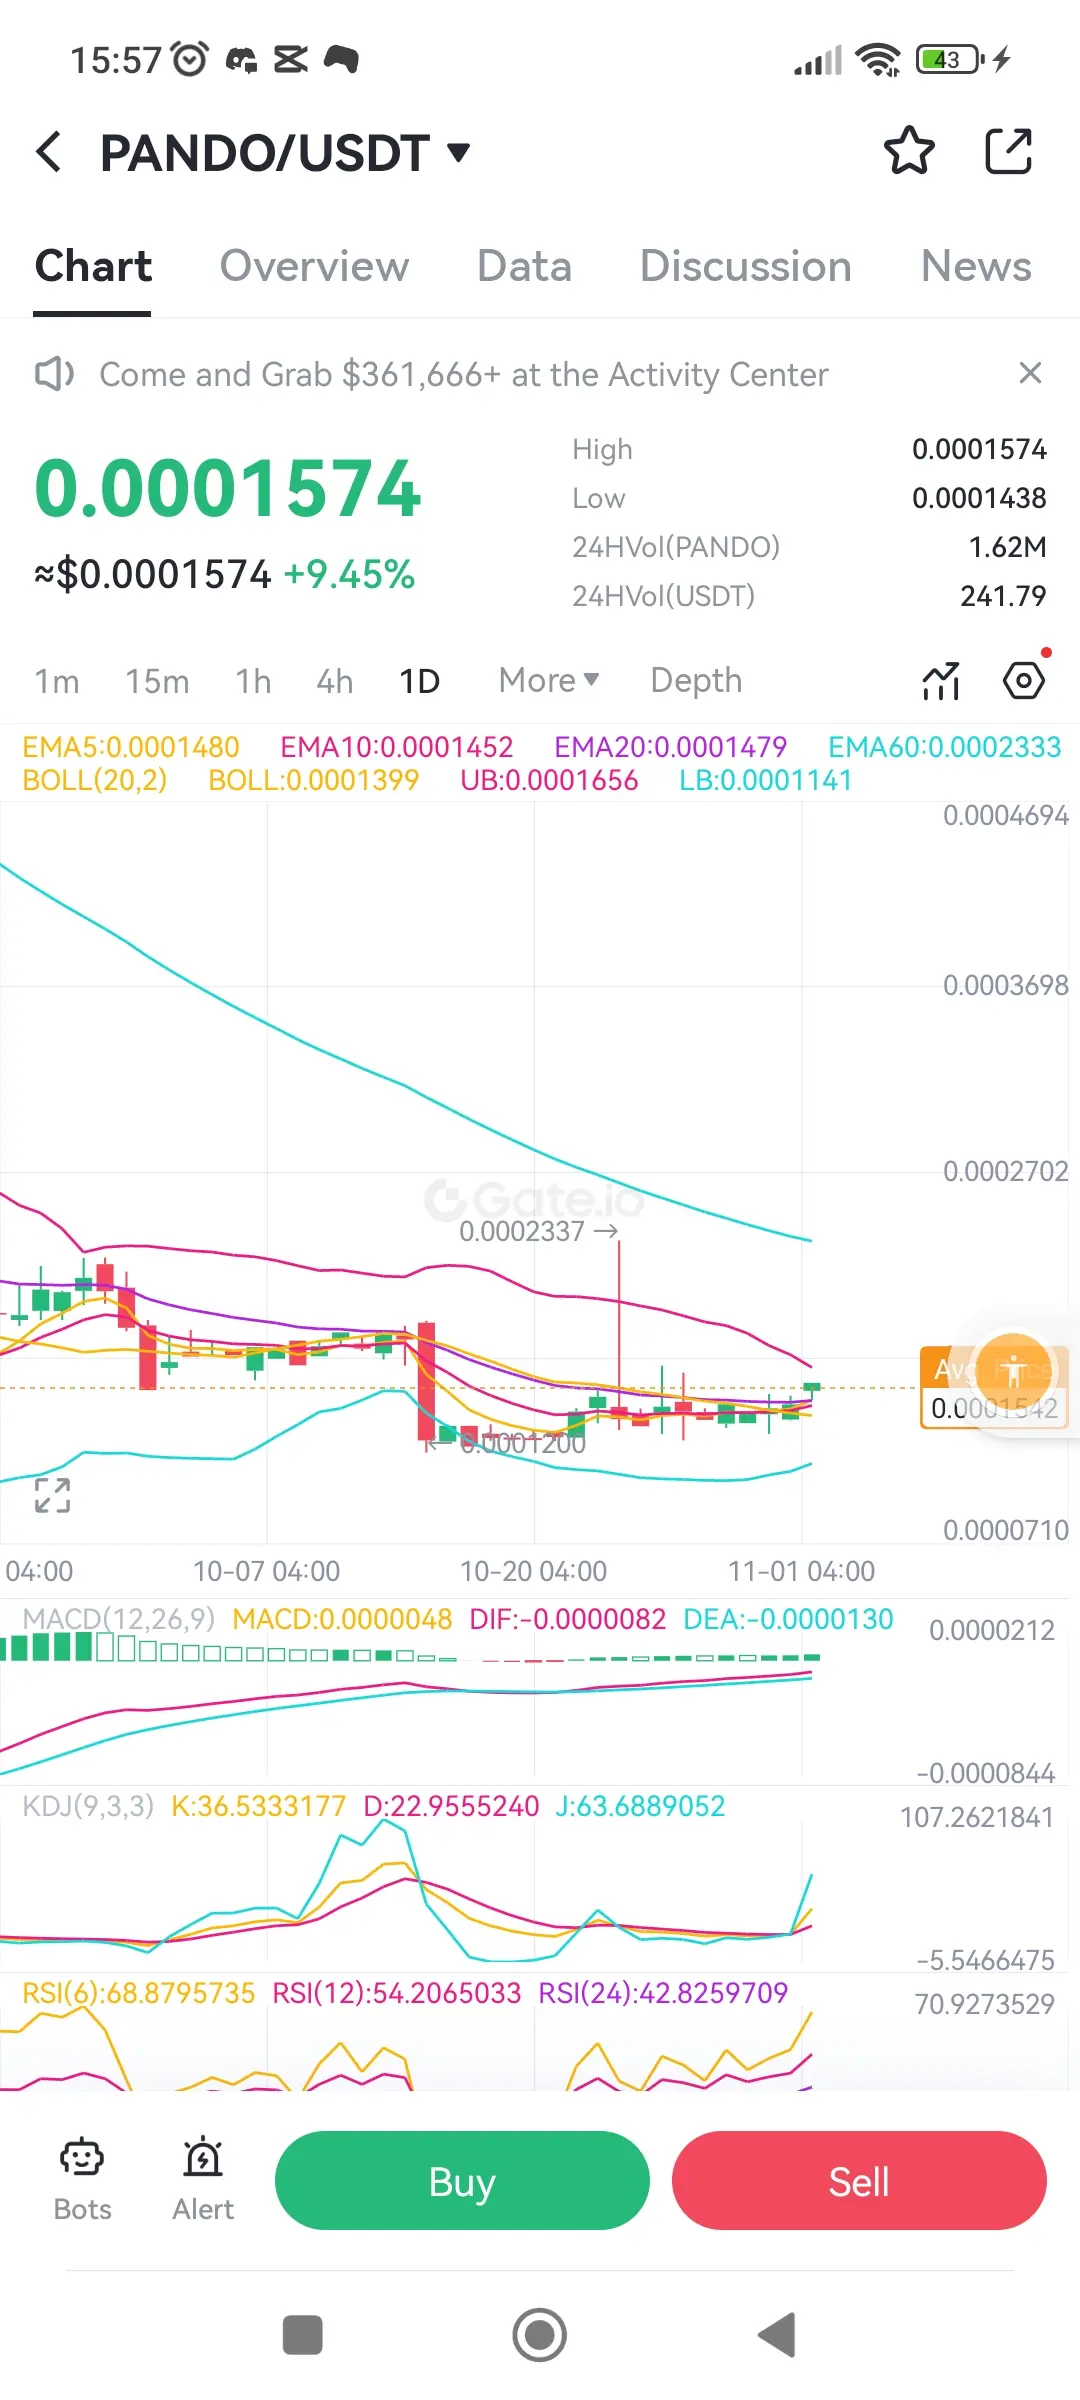Viewport: 1080px width, 2400px height.
Task: Switch to the Overview tab
Action: pyautogui.click(x=314, y=266)
